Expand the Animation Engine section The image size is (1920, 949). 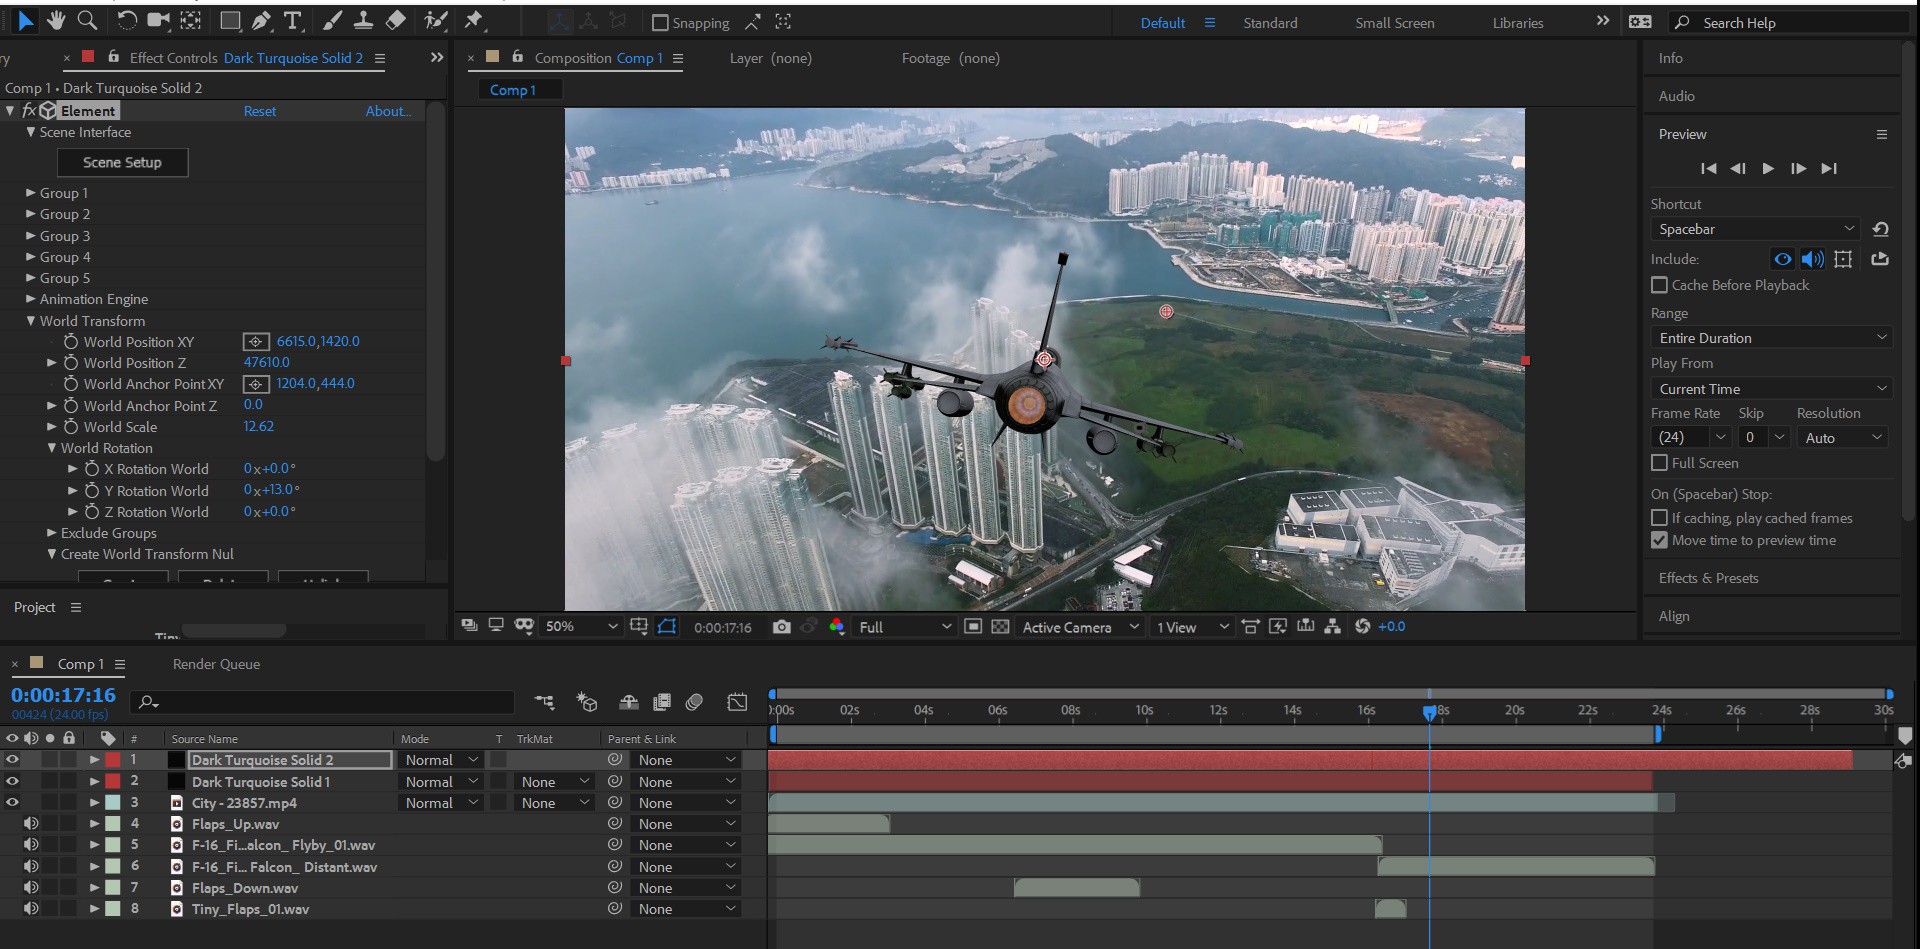click(x=30, y=299)
